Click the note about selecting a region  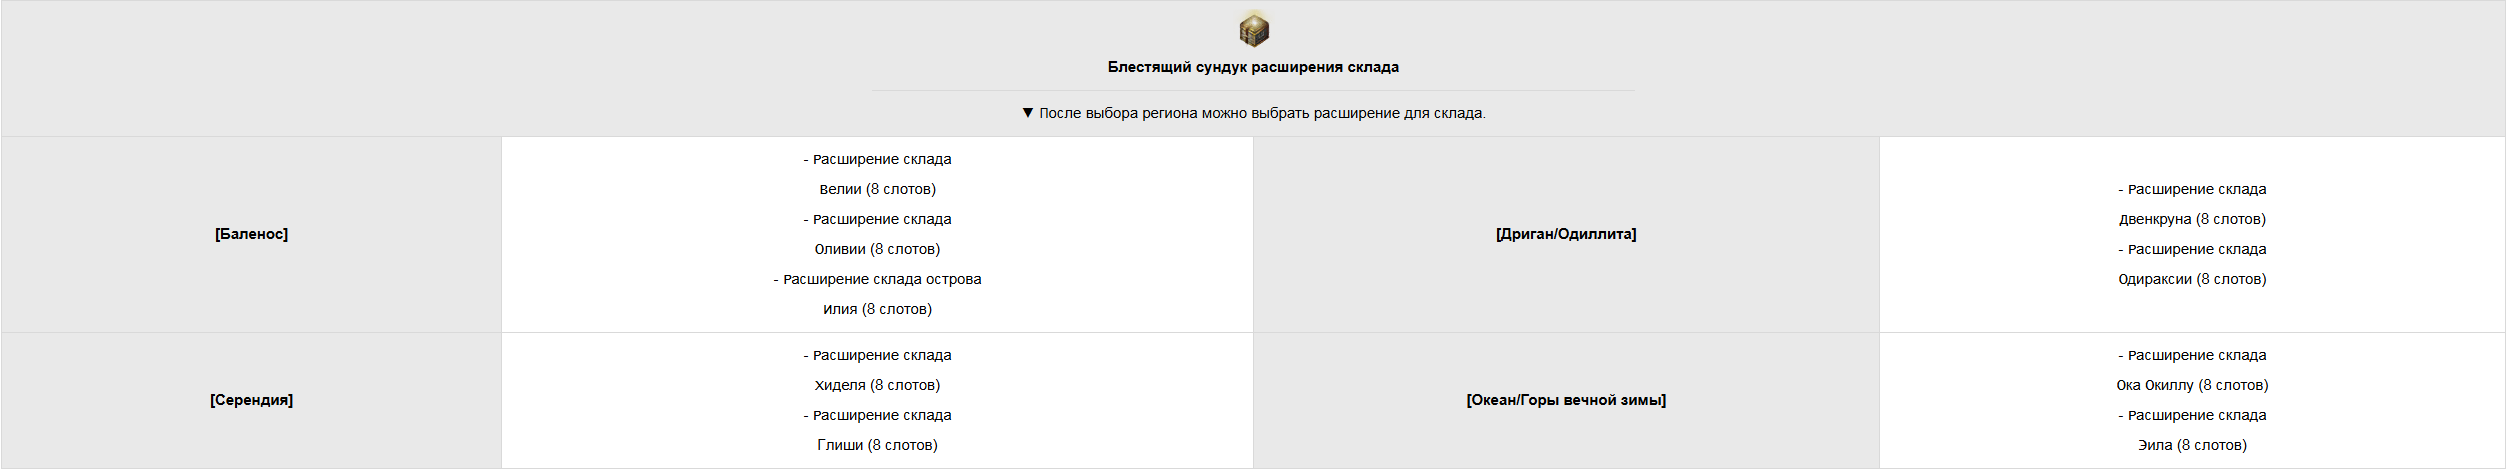pyautogui.click(x=1262, y=113)
